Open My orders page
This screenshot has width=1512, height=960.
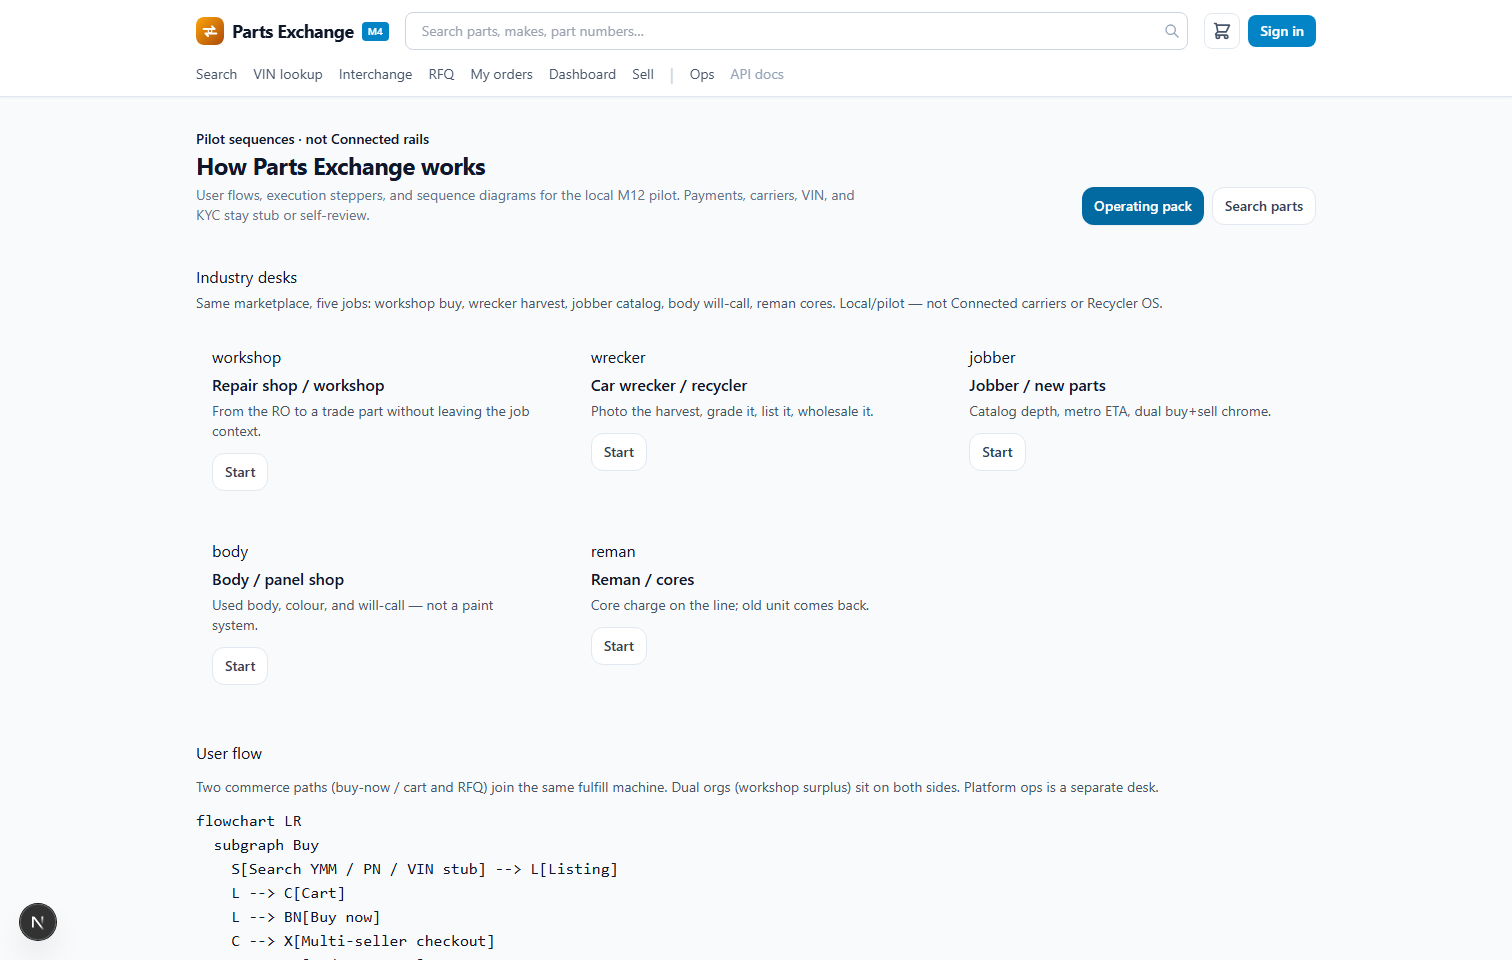tap(501, 74)
